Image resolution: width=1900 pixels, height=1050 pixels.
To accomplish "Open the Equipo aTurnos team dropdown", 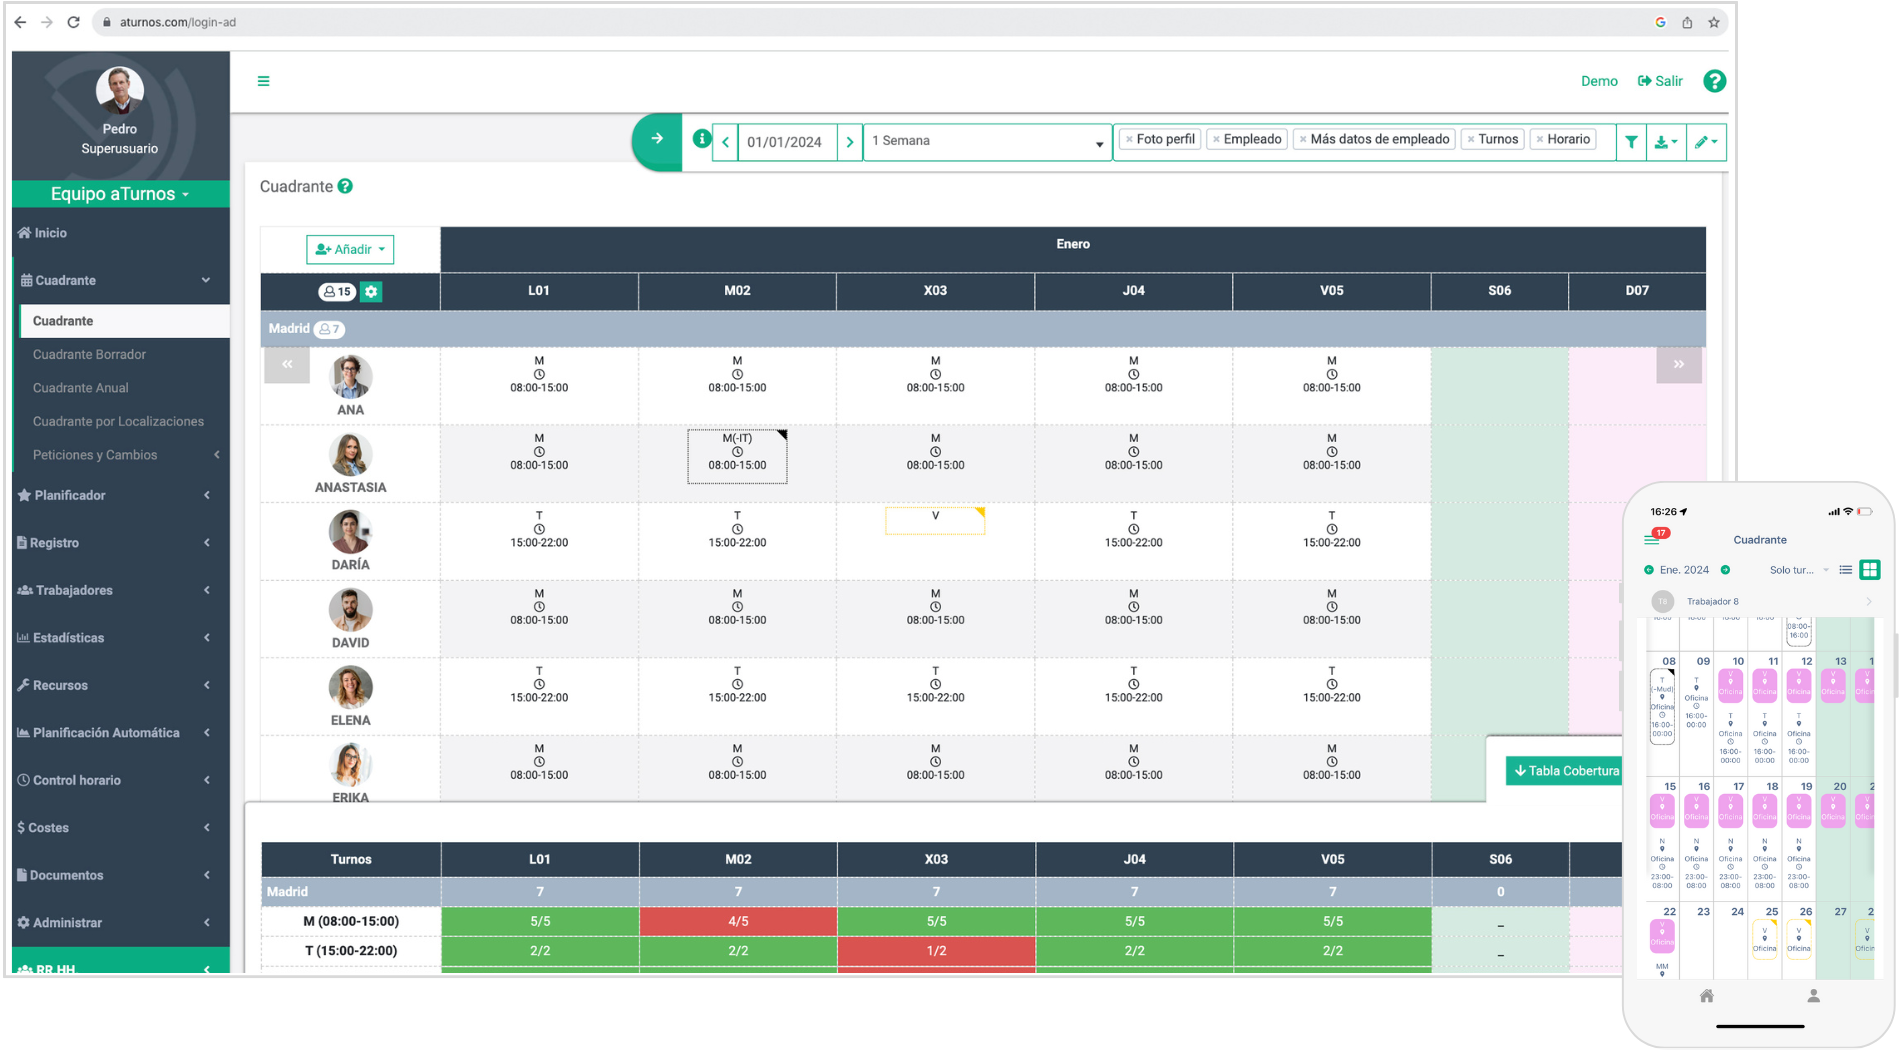I will tap(120, 194).
